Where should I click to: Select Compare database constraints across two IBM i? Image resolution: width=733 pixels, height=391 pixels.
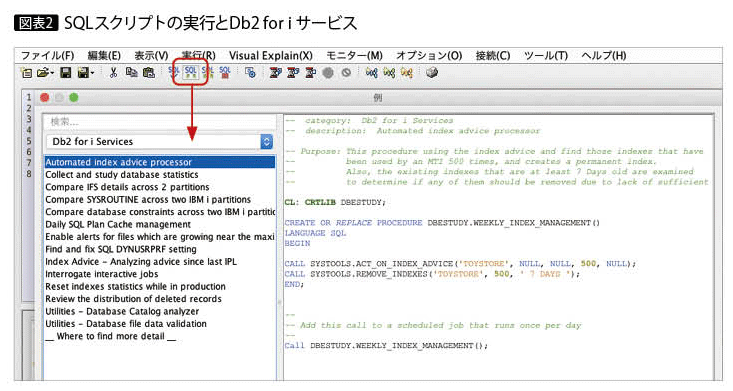(159, 212)
